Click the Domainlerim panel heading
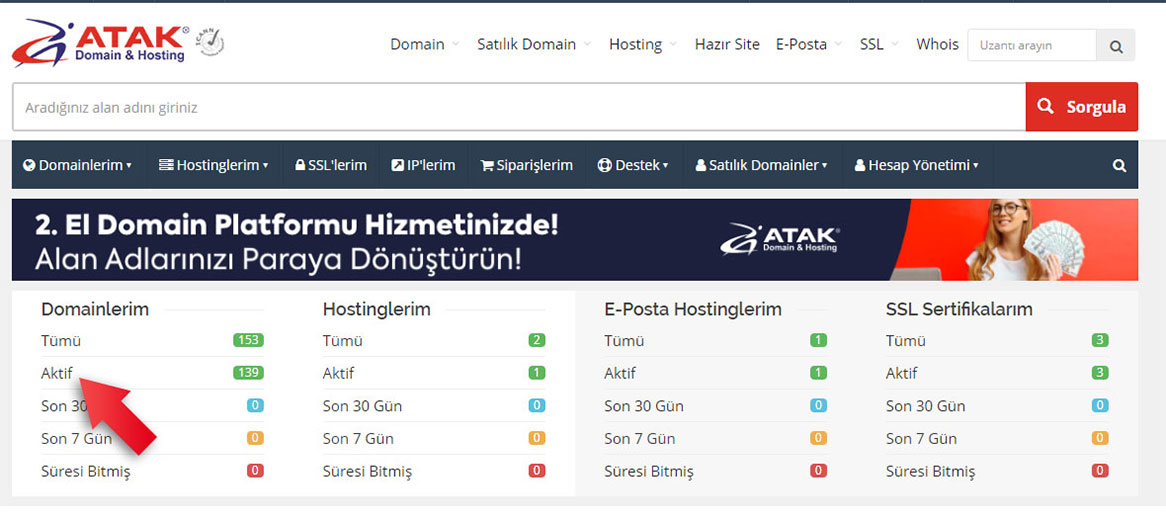The height and width of the screenshot is (521, 1166). pyautogui.click(x=95, y=309)
